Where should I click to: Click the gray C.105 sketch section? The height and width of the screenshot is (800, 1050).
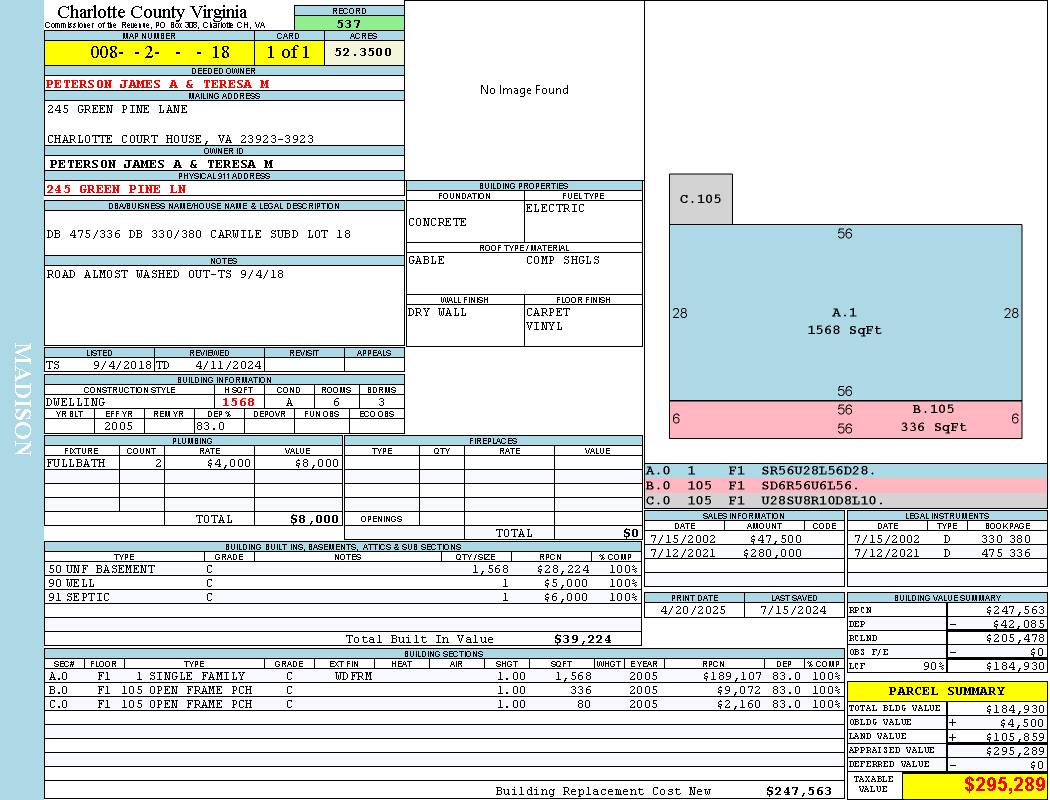click(x=700, y=199)
